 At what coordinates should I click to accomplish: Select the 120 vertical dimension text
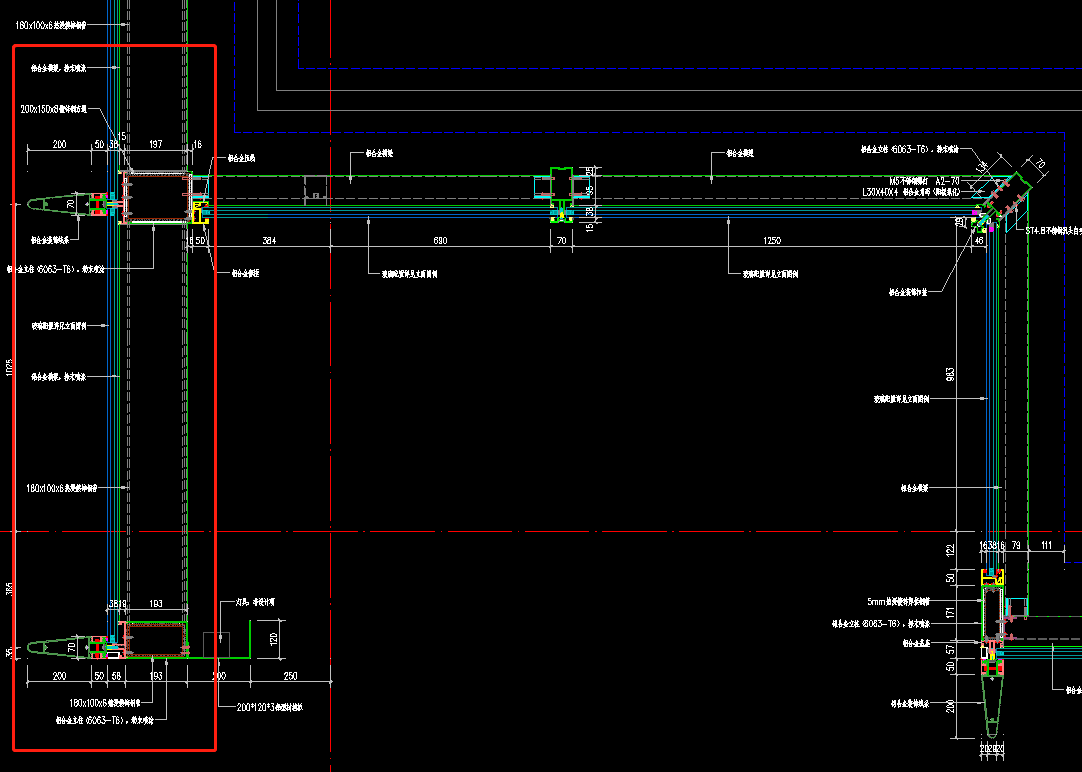pos(273,635)
